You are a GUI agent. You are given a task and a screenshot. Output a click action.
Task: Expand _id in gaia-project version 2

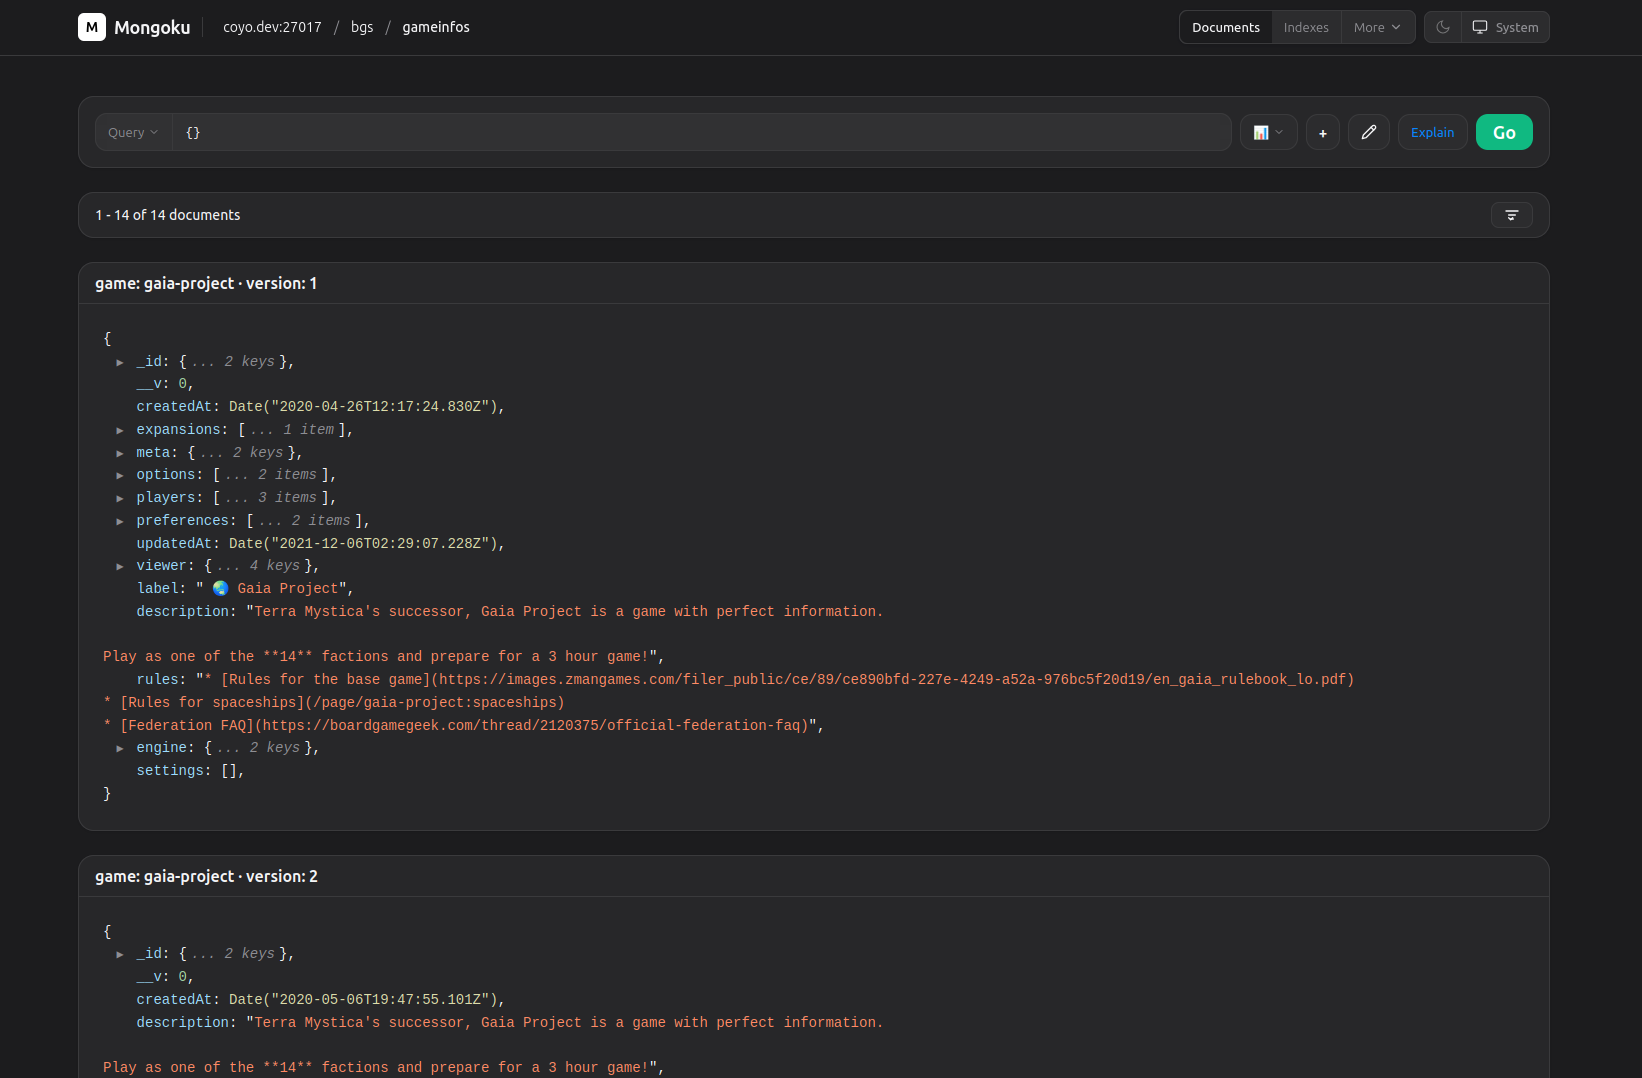[120, 954]
